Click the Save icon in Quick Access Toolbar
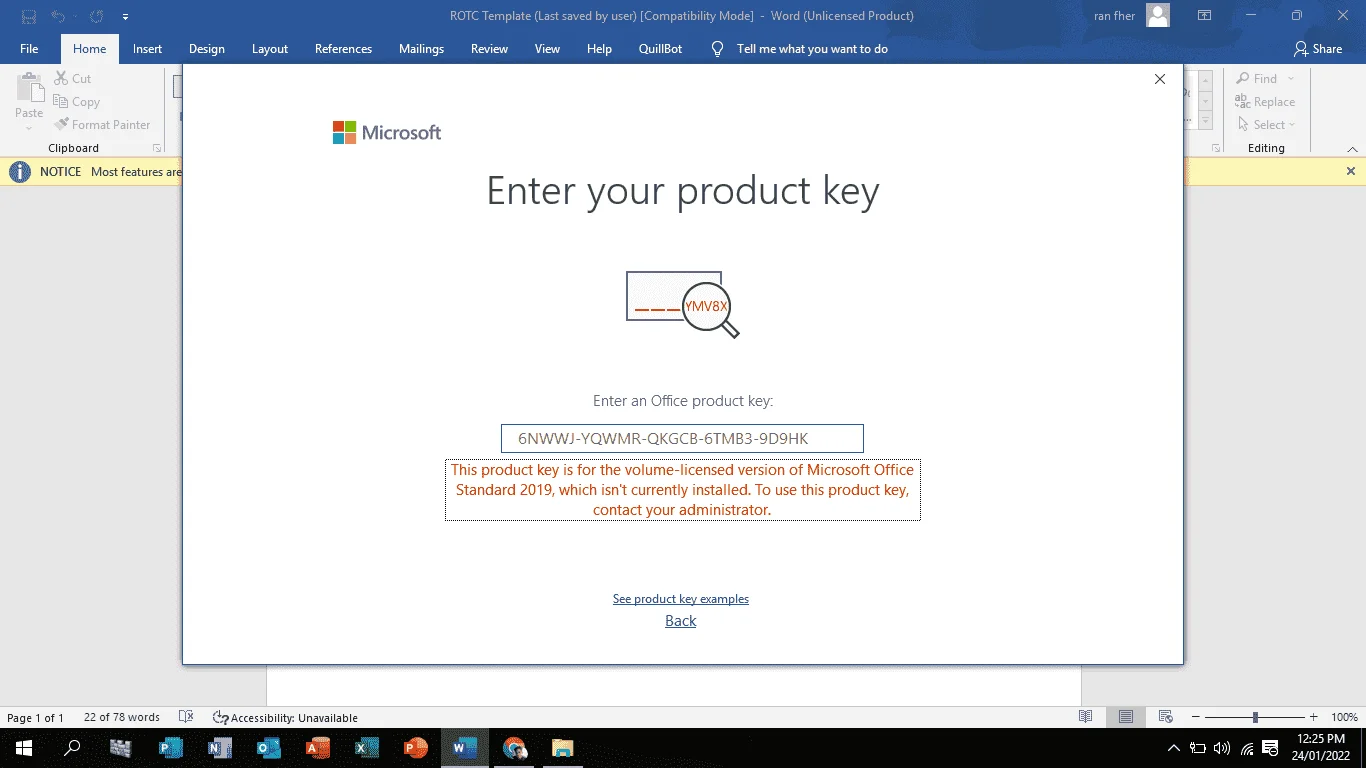The width and height of the screenshot is (1366, 768). pyautogui.click(x=29, y=16)
